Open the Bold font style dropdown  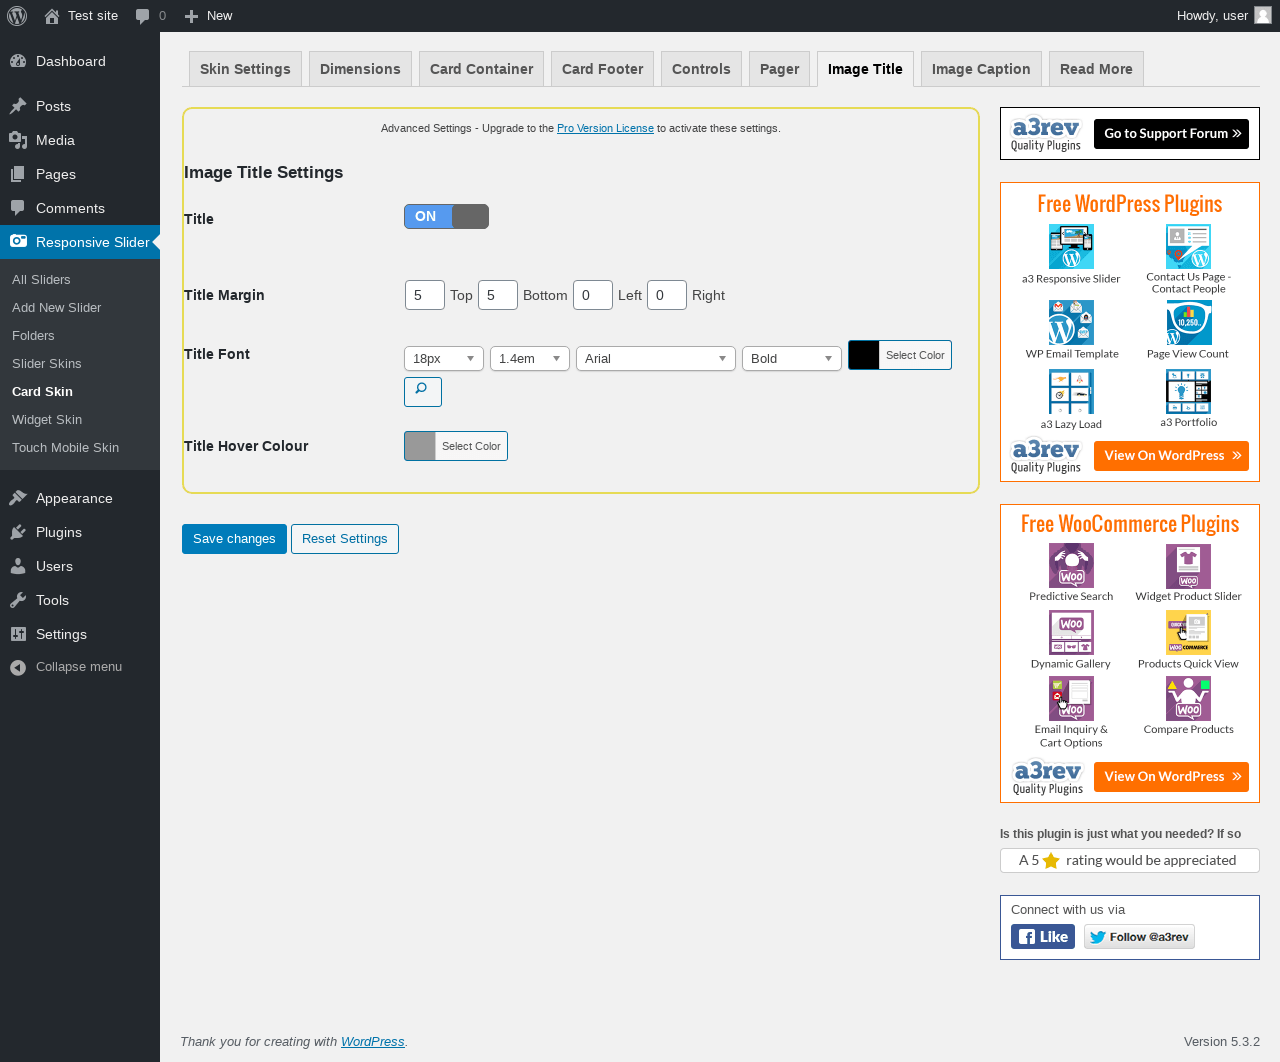(x=792, y=358)
